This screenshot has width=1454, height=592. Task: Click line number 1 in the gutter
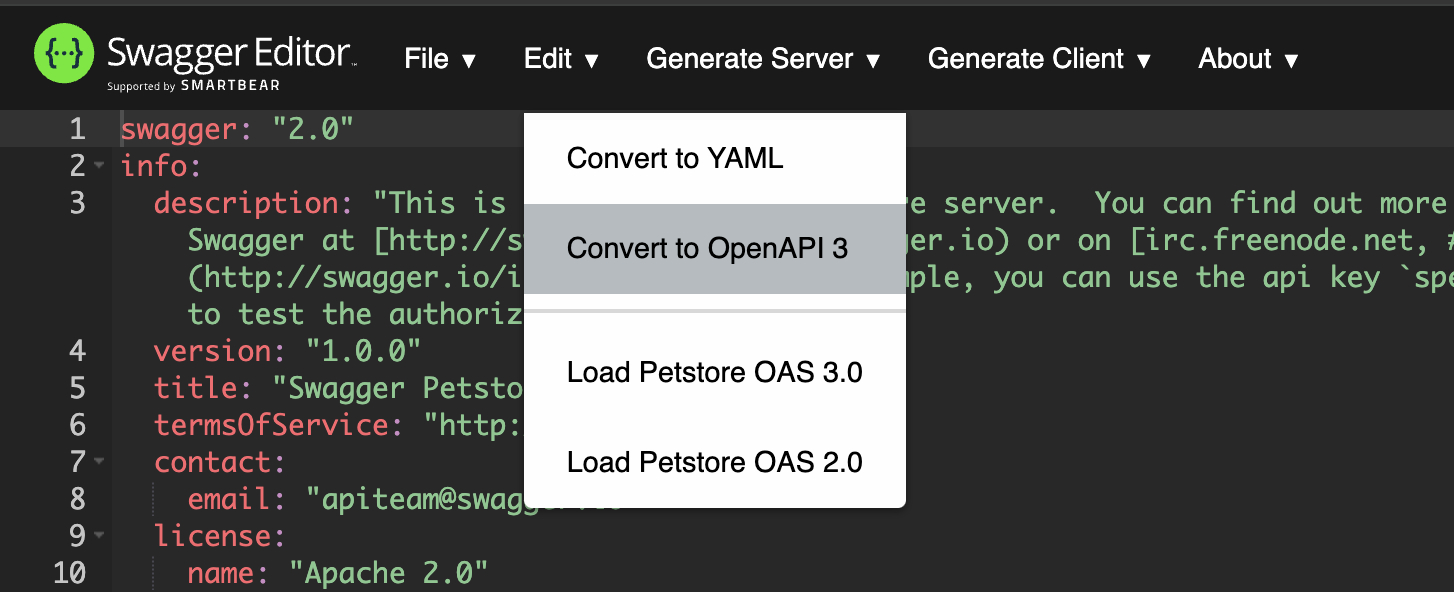tap(77, 129)
